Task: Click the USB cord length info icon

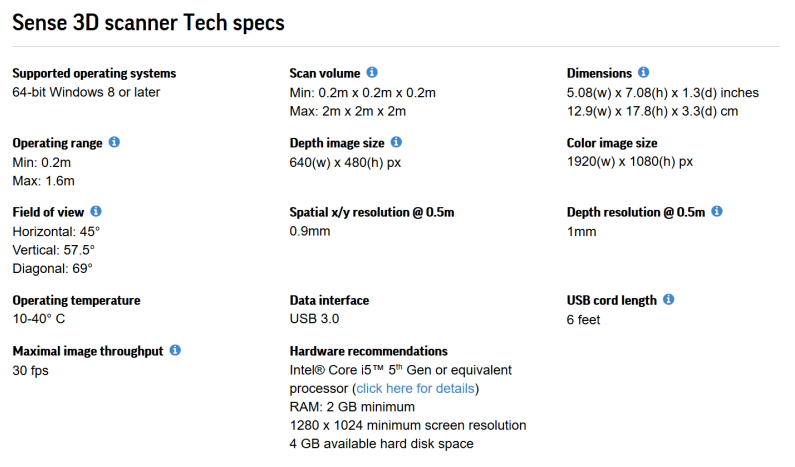Action: point(669,299)
